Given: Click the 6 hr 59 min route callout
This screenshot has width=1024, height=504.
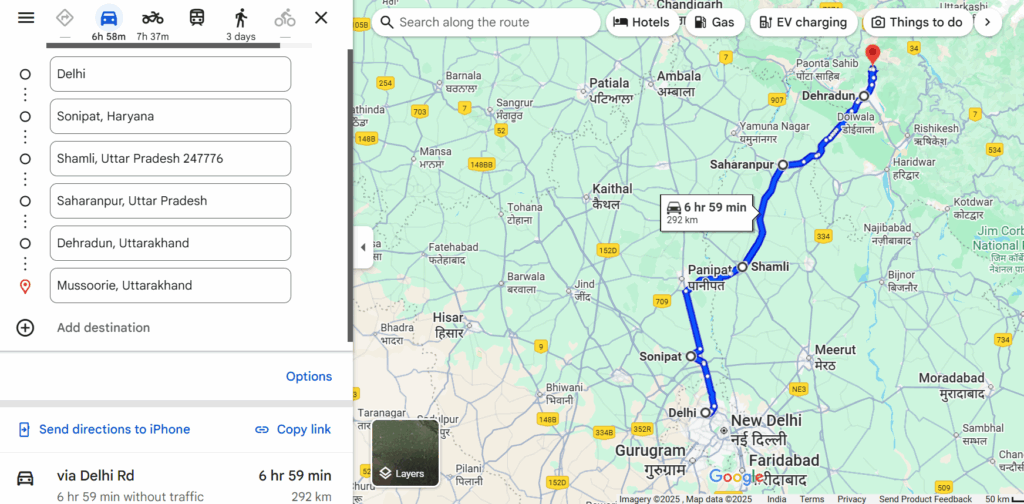Looking at the screenshot, I should (707, 213).
